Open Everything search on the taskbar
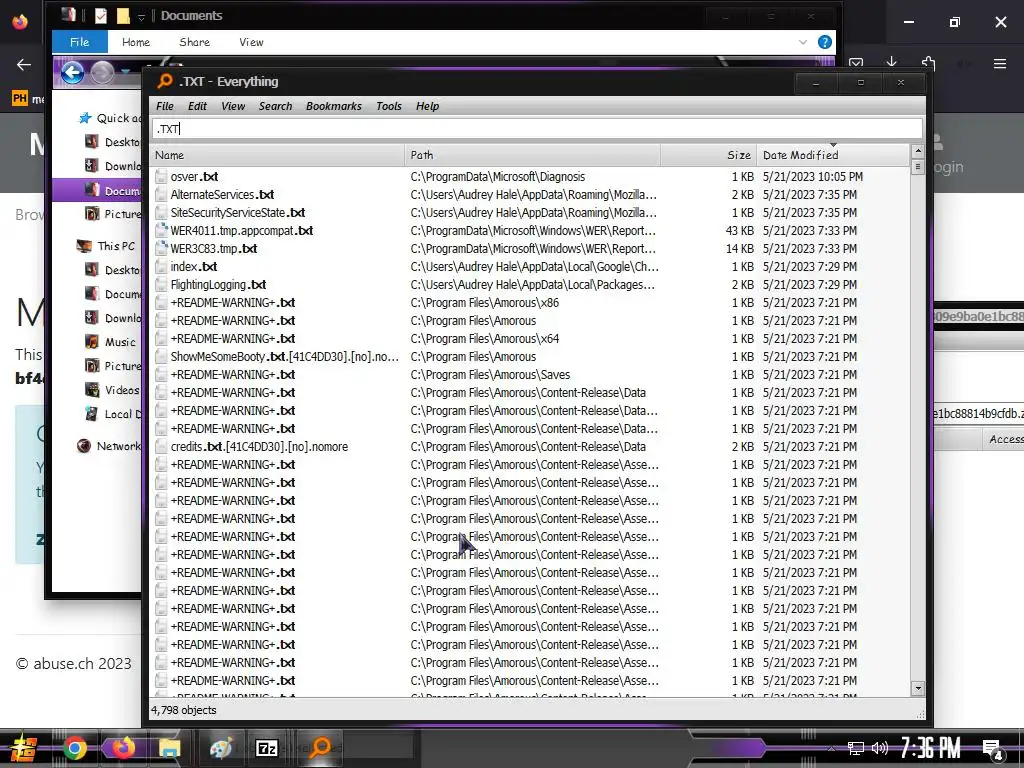This screenshot has height=768, width=1024. [x=320, y=747]
